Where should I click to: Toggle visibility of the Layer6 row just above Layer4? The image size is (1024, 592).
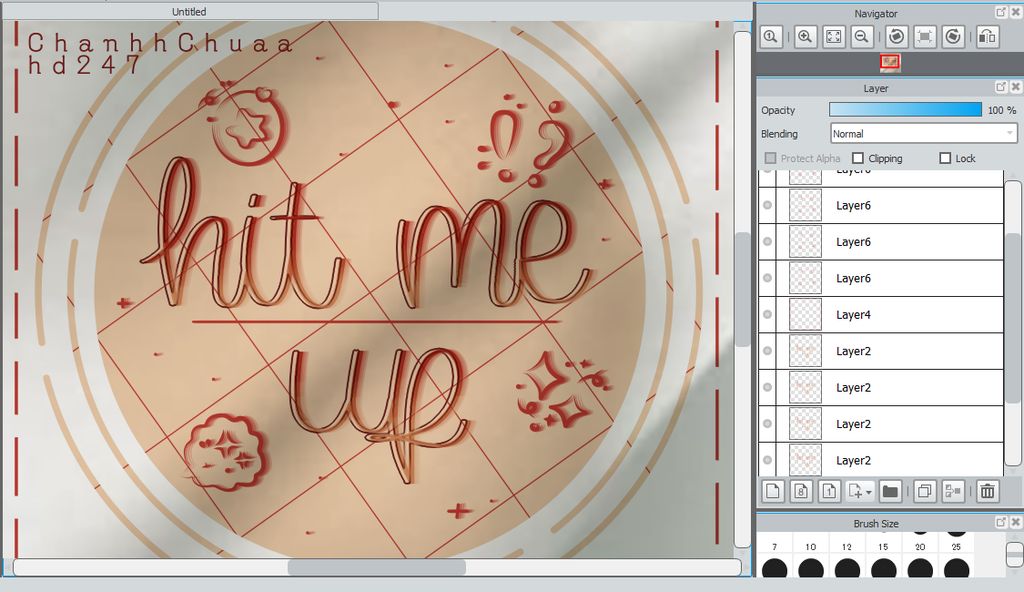tap(767, 278)
